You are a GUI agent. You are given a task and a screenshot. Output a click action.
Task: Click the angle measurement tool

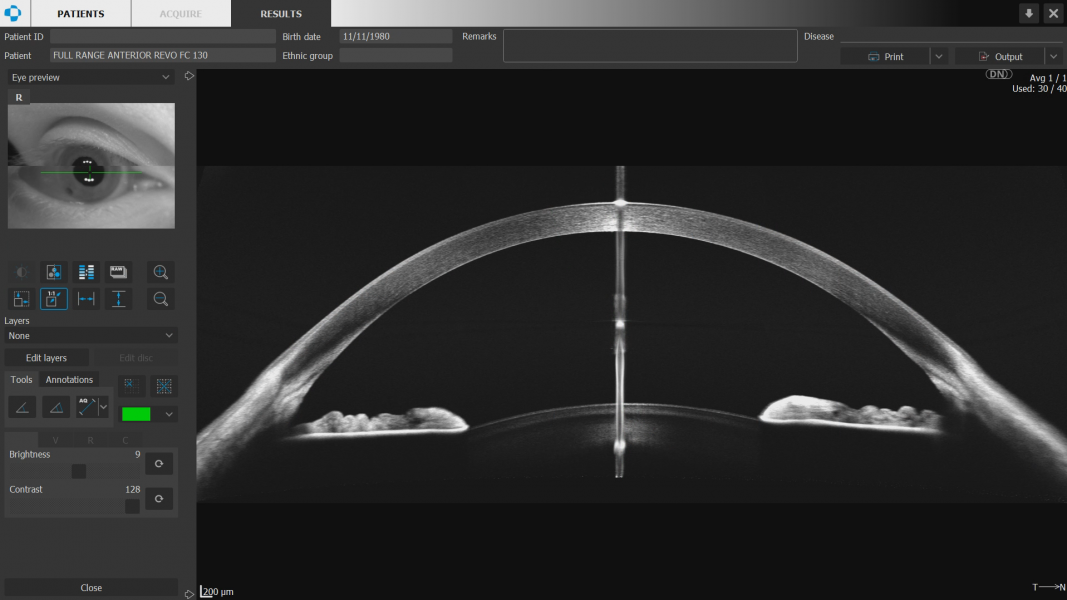[x=22, y=407]
